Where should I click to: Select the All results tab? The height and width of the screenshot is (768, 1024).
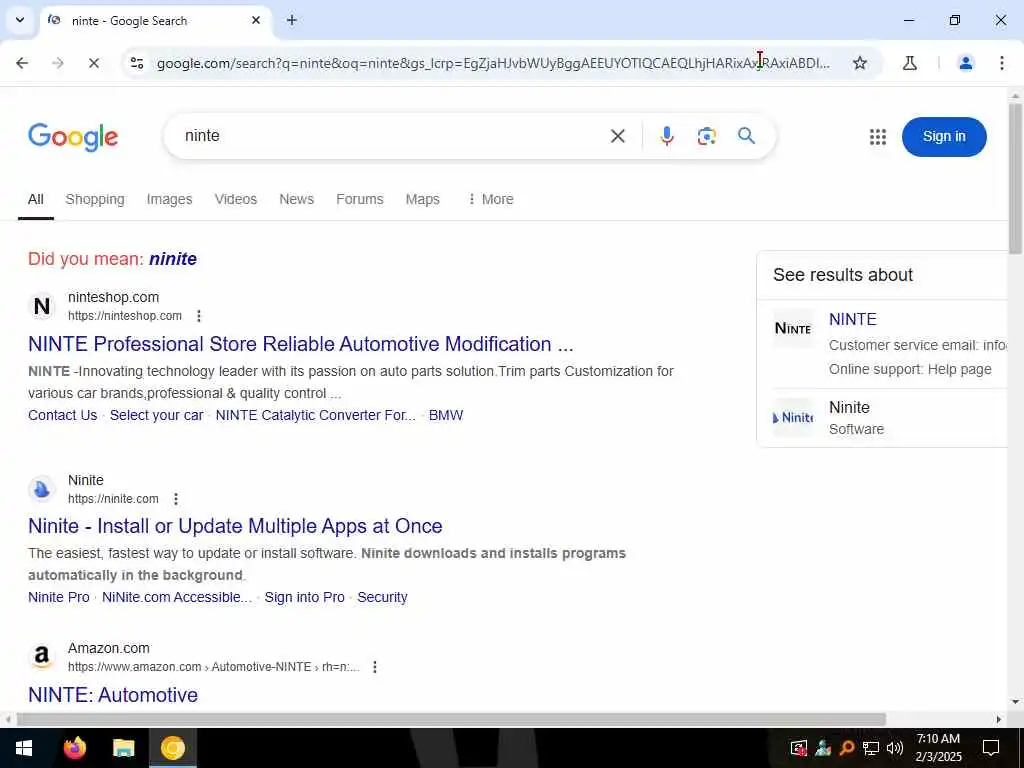point(36,199)
